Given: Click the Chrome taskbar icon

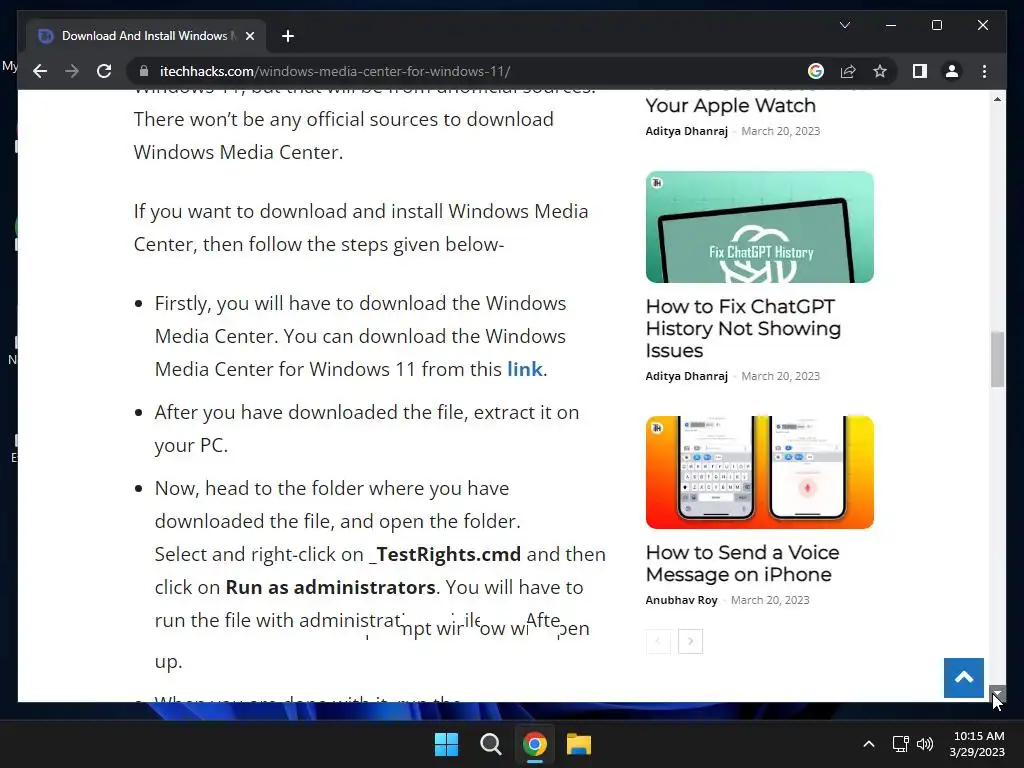Looking at the screenshot, I should pos(535,744).
